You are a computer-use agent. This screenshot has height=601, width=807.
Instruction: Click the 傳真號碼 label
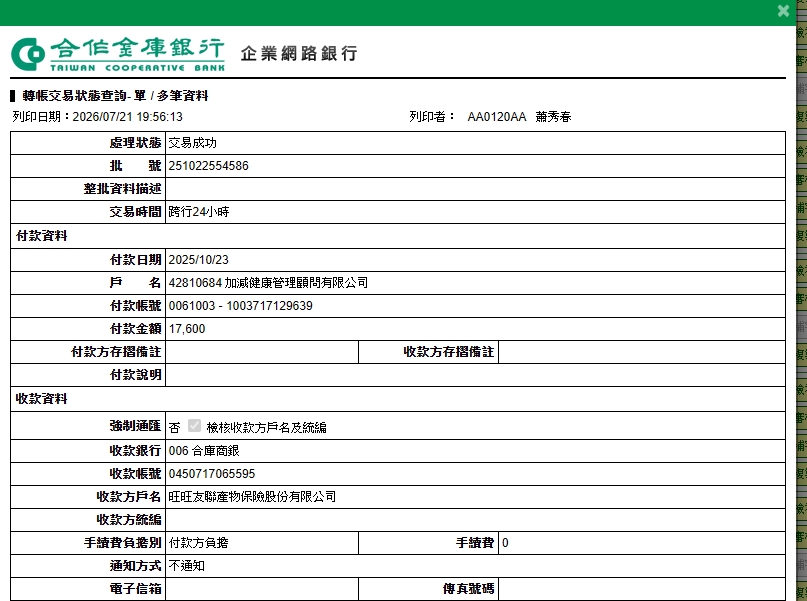[x=468, y=589]
